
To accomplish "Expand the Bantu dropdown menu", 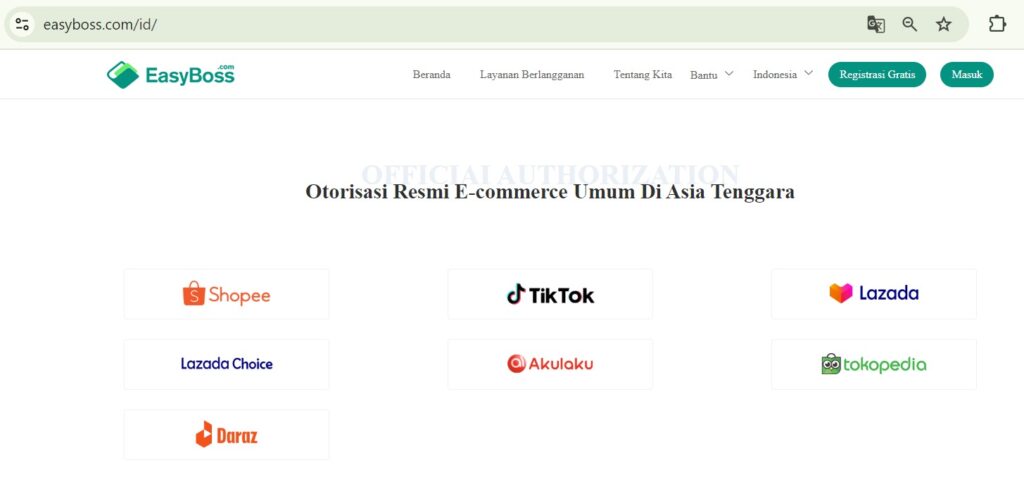I will [x=712, y=74].
